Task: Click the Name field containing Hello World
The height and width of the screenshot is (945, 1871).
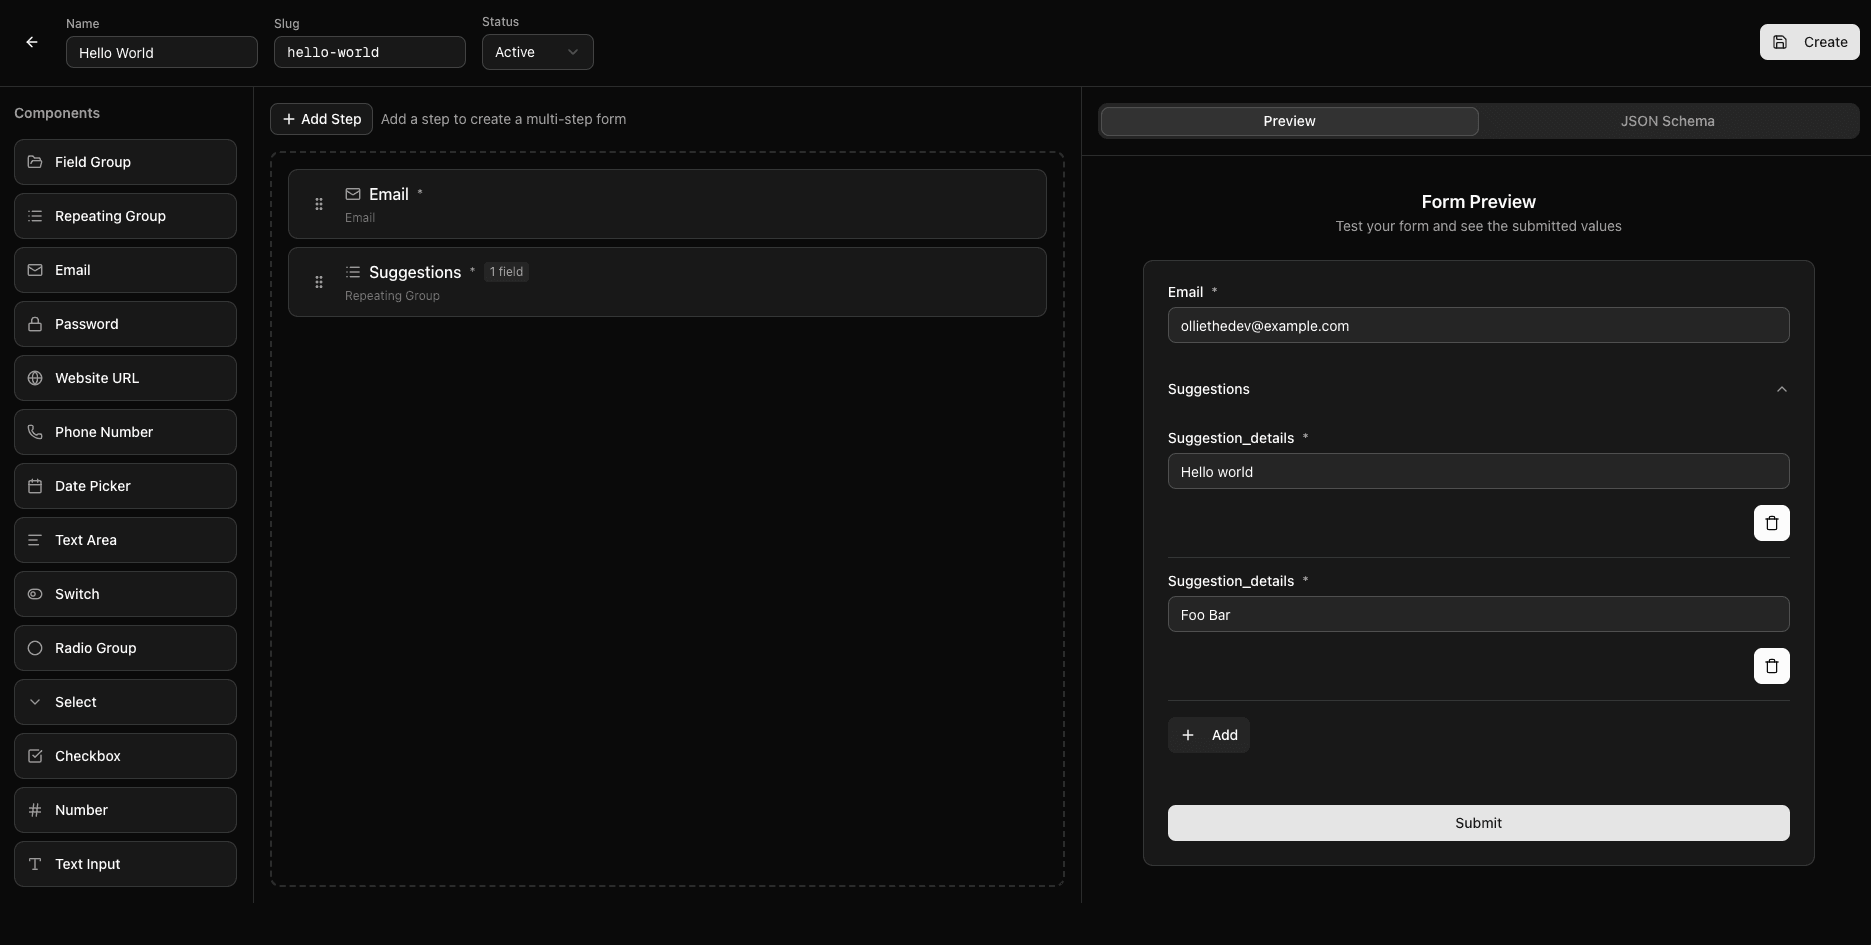Action: point(161,52)
